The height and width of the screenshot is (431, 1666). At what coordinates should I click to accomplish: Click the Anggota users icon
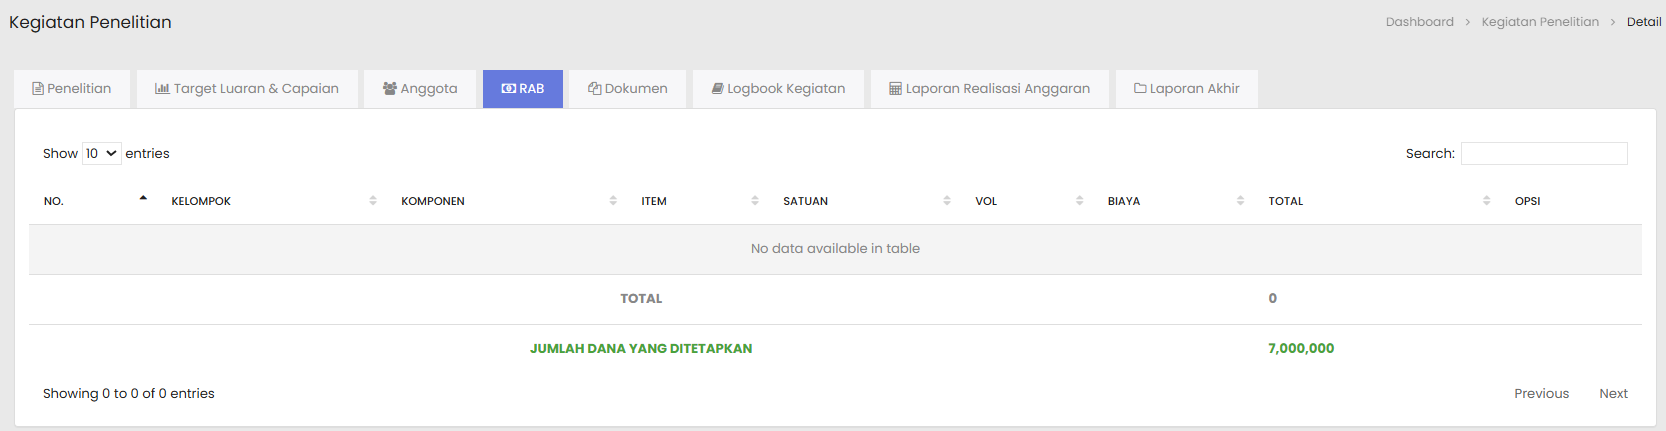[x=390, y=89]
